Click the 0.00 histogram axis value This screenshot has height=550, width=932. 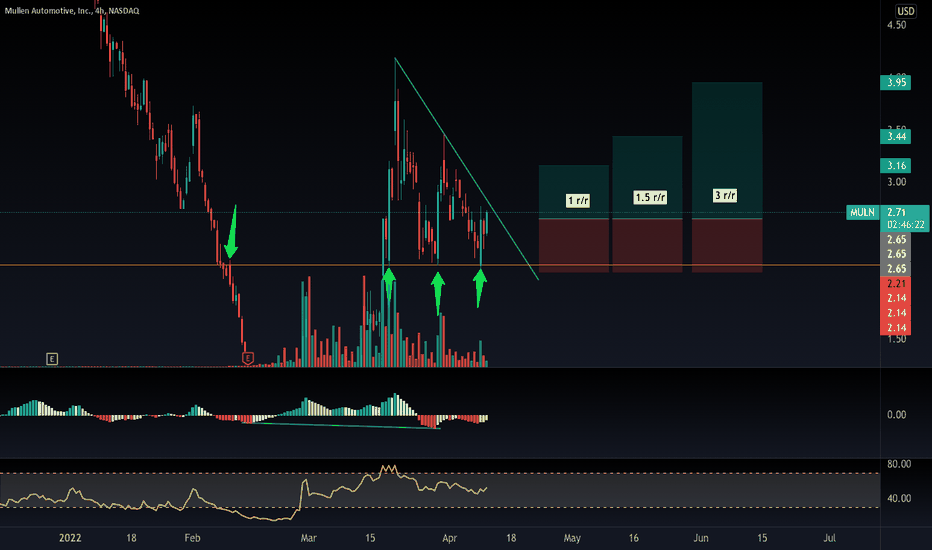pos(896,414)
